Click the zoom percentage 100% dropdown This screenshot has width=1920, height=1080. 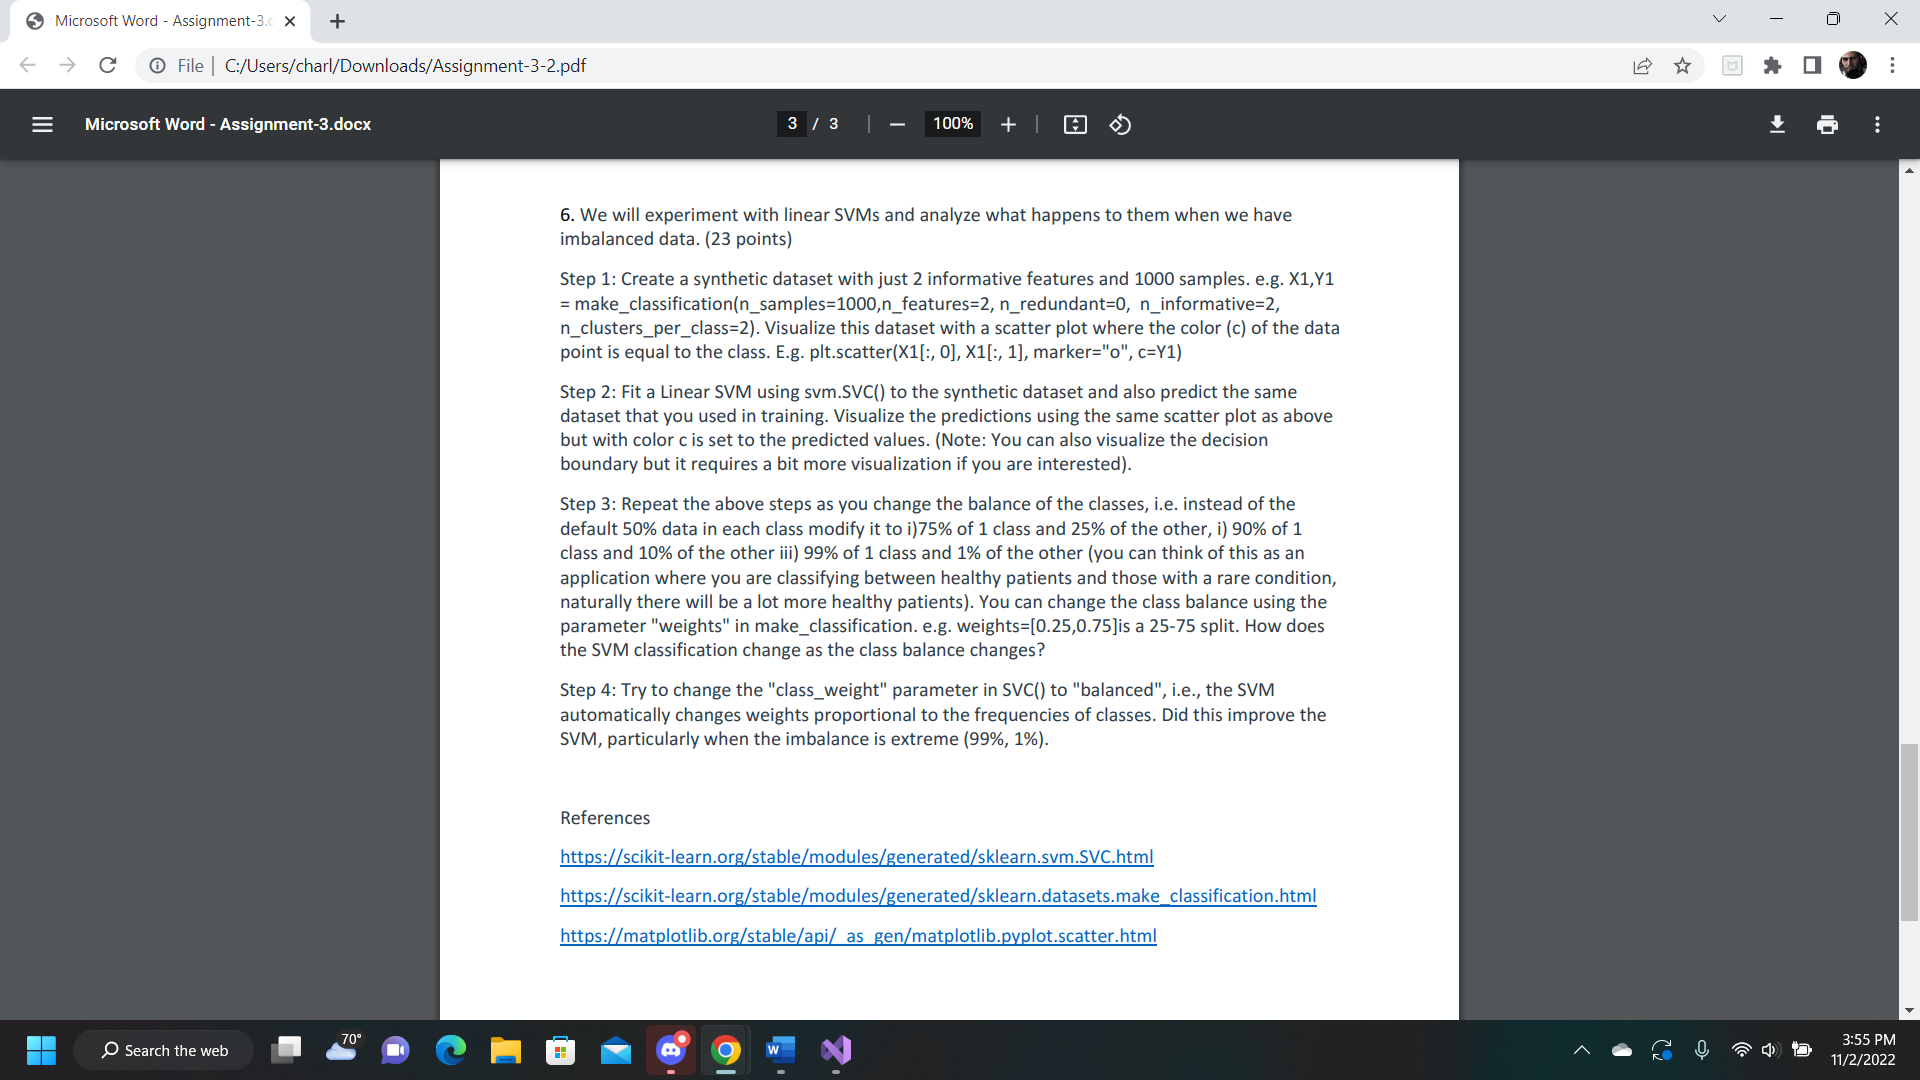pos(951,124)
